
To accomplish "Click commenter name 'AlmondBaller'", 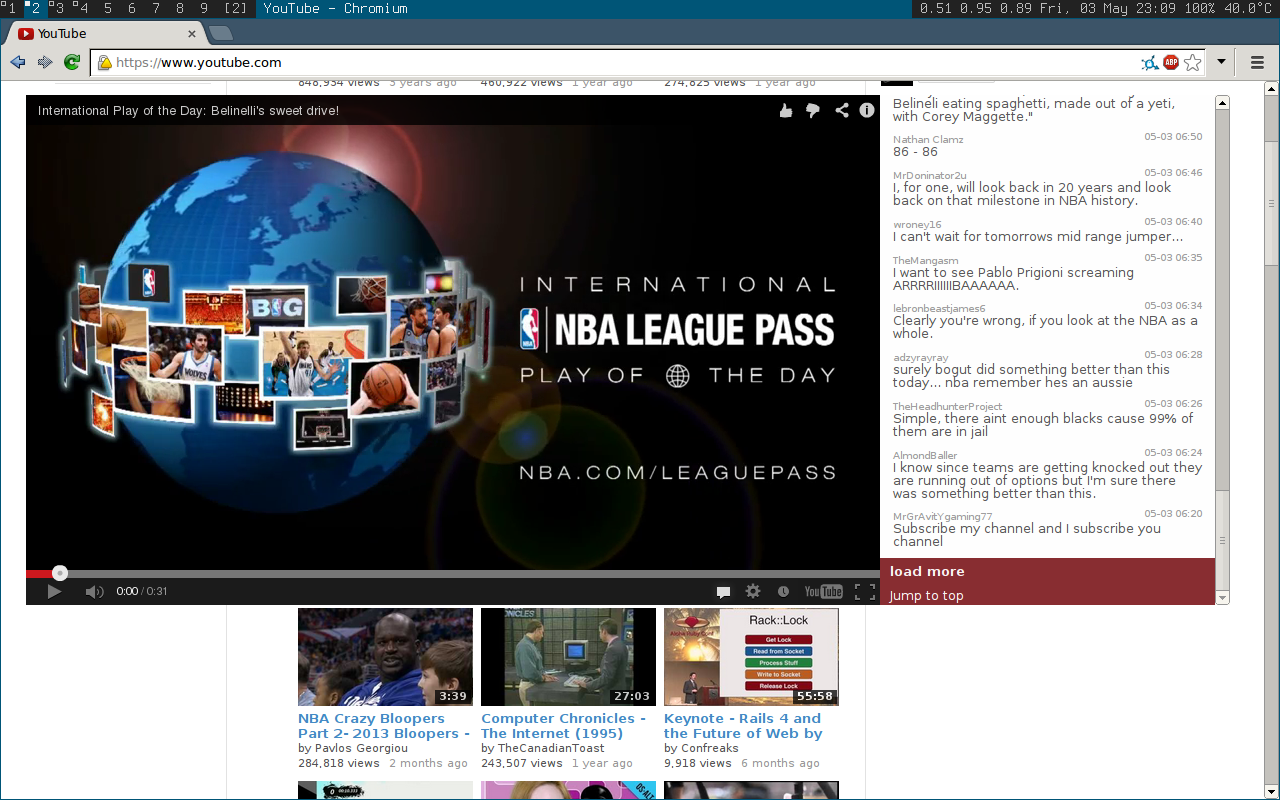I will (x=925, y=456).
